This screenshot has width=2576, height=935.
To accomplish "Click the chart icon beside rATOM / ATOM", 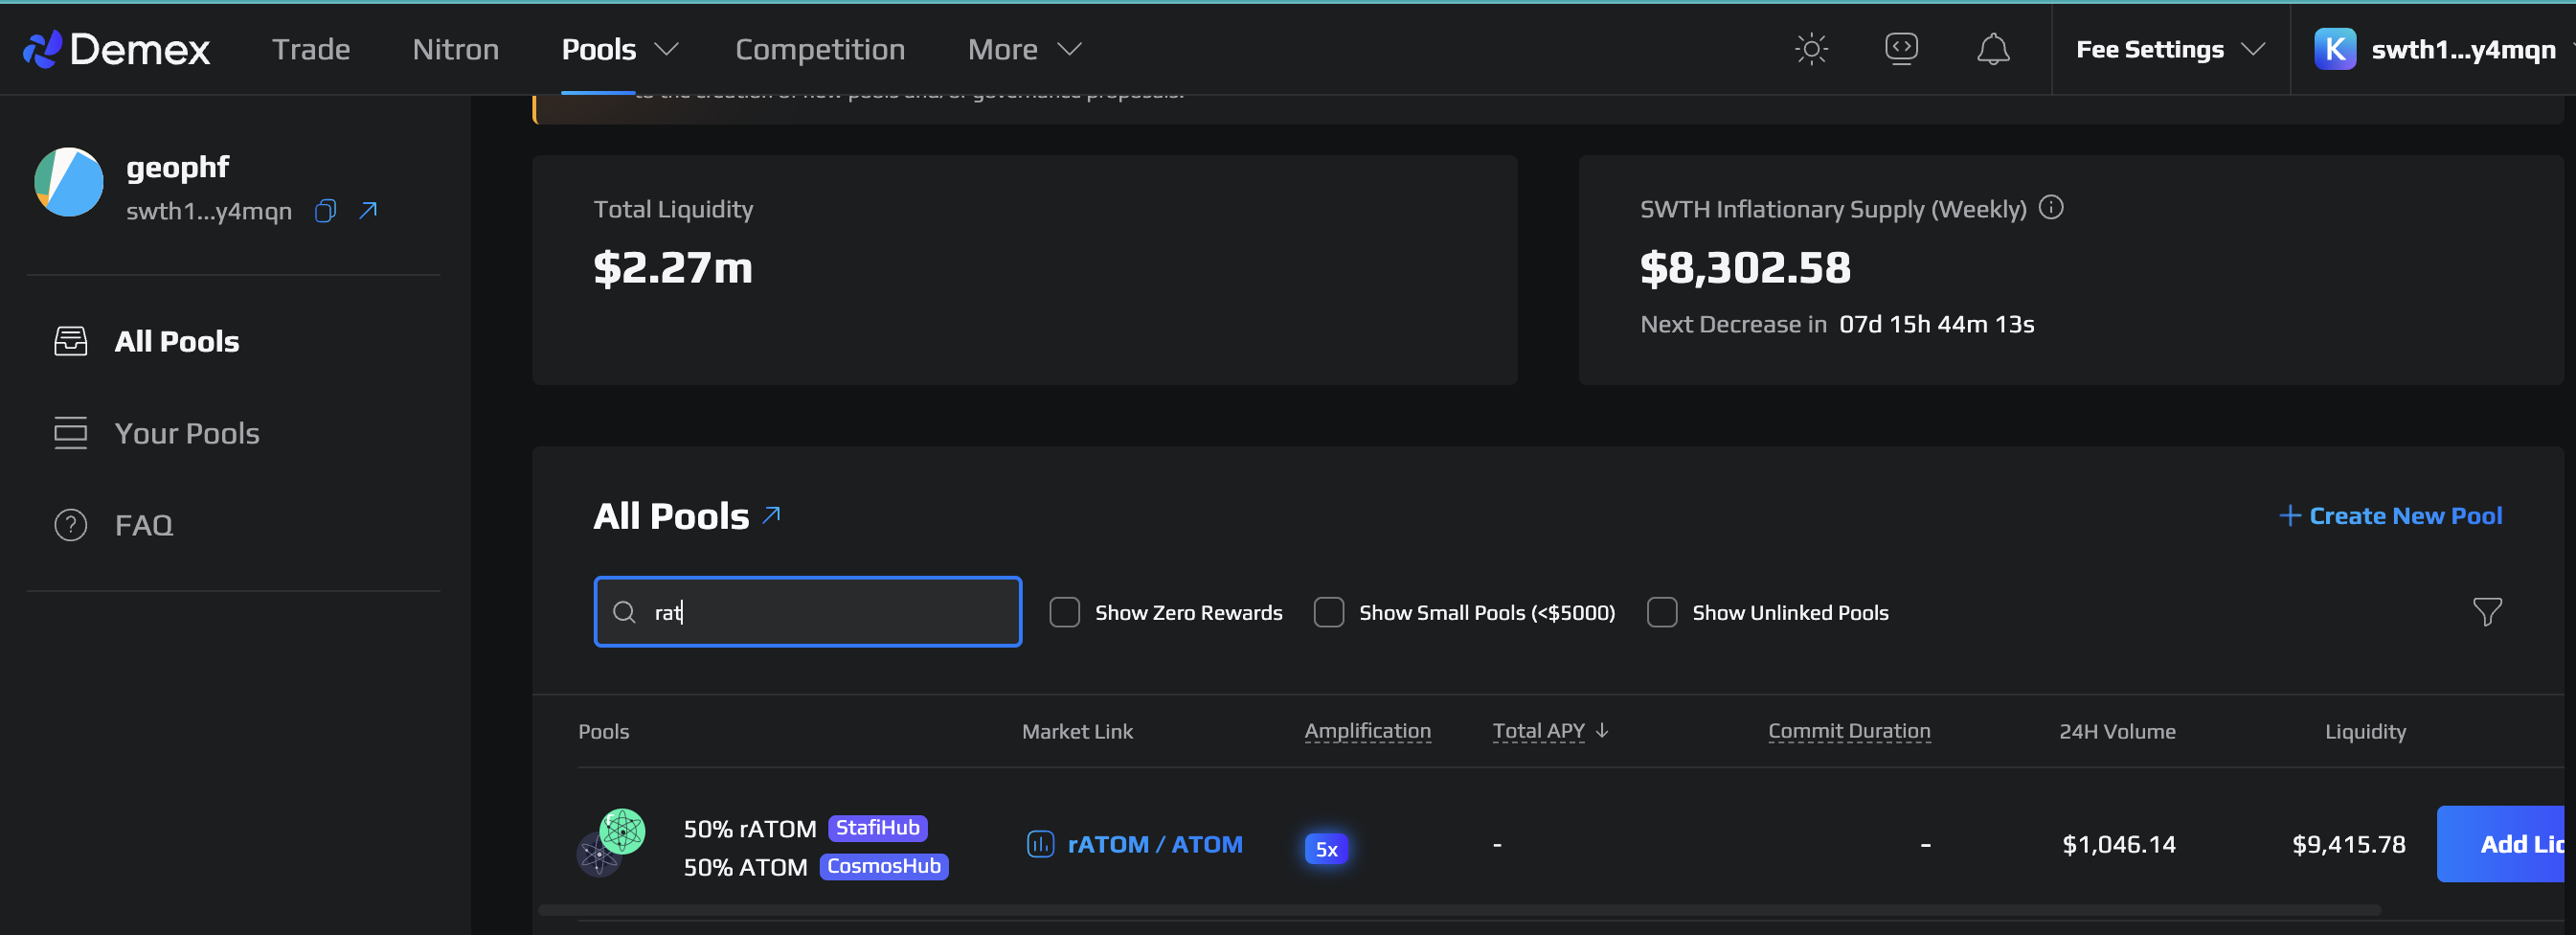I will [x=1040, y=844].
